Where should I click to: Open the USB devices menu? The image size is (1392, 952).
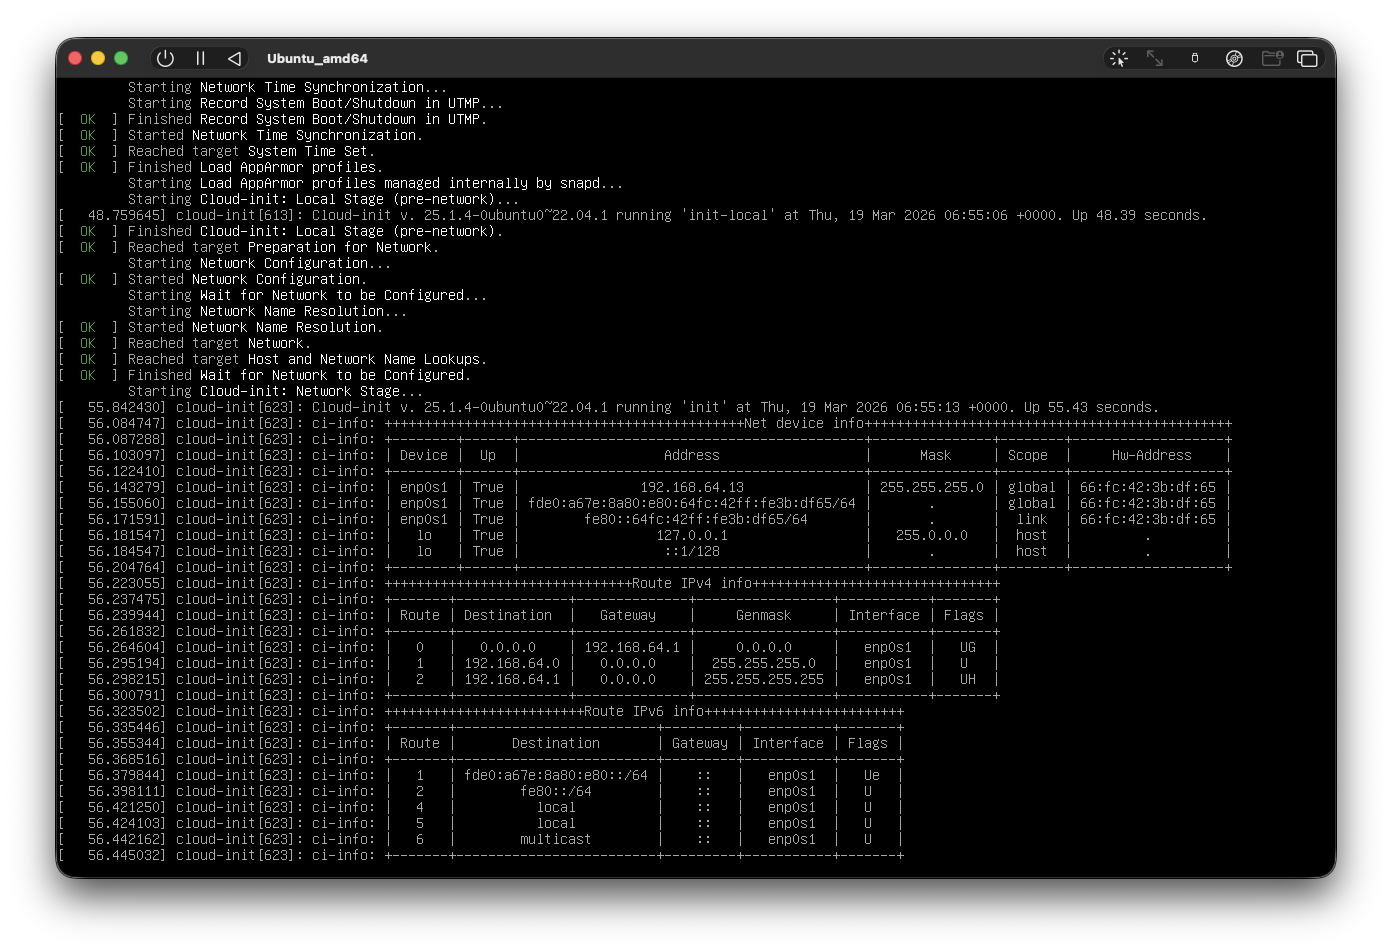tap(1194, 59)
